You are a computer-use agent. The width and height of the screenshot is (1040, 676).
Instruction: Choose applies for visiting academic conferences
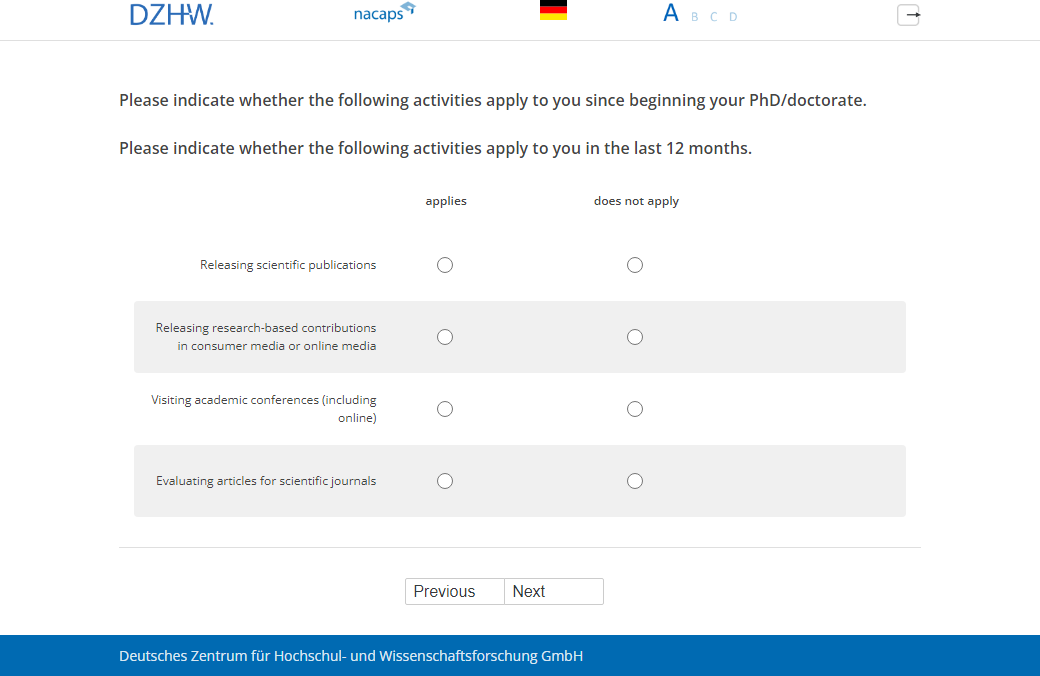click(445, 409)
